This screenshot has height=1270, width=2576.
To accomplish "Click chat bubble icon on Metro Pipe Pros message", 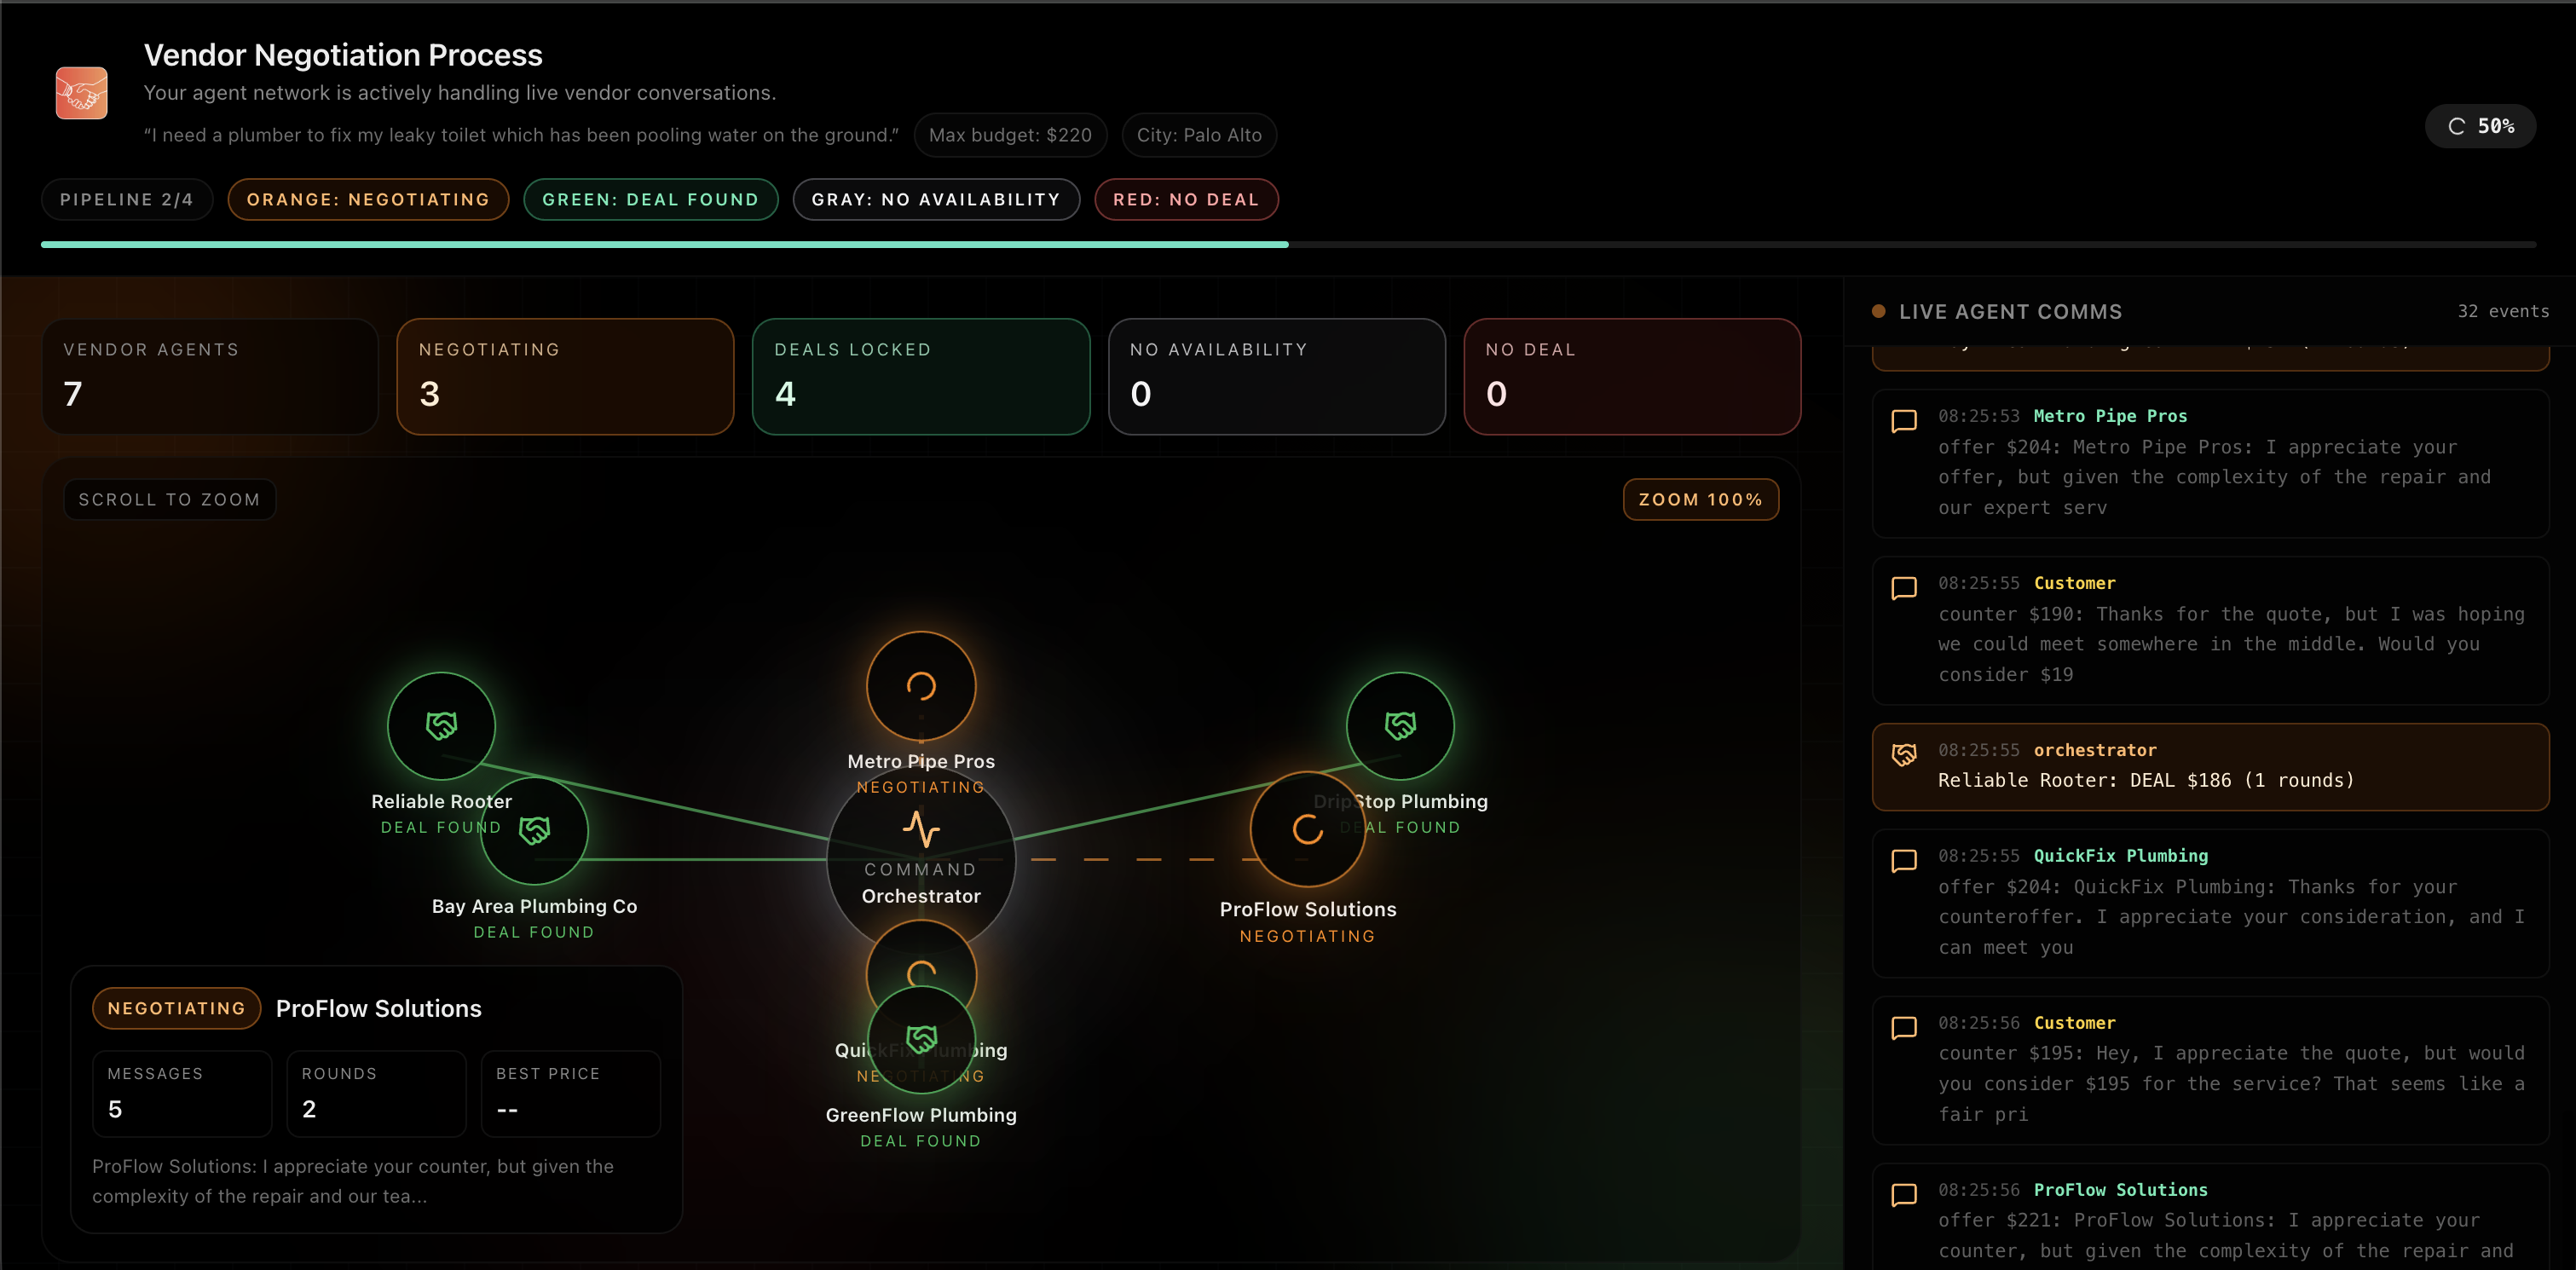I will coord(1904,421).
